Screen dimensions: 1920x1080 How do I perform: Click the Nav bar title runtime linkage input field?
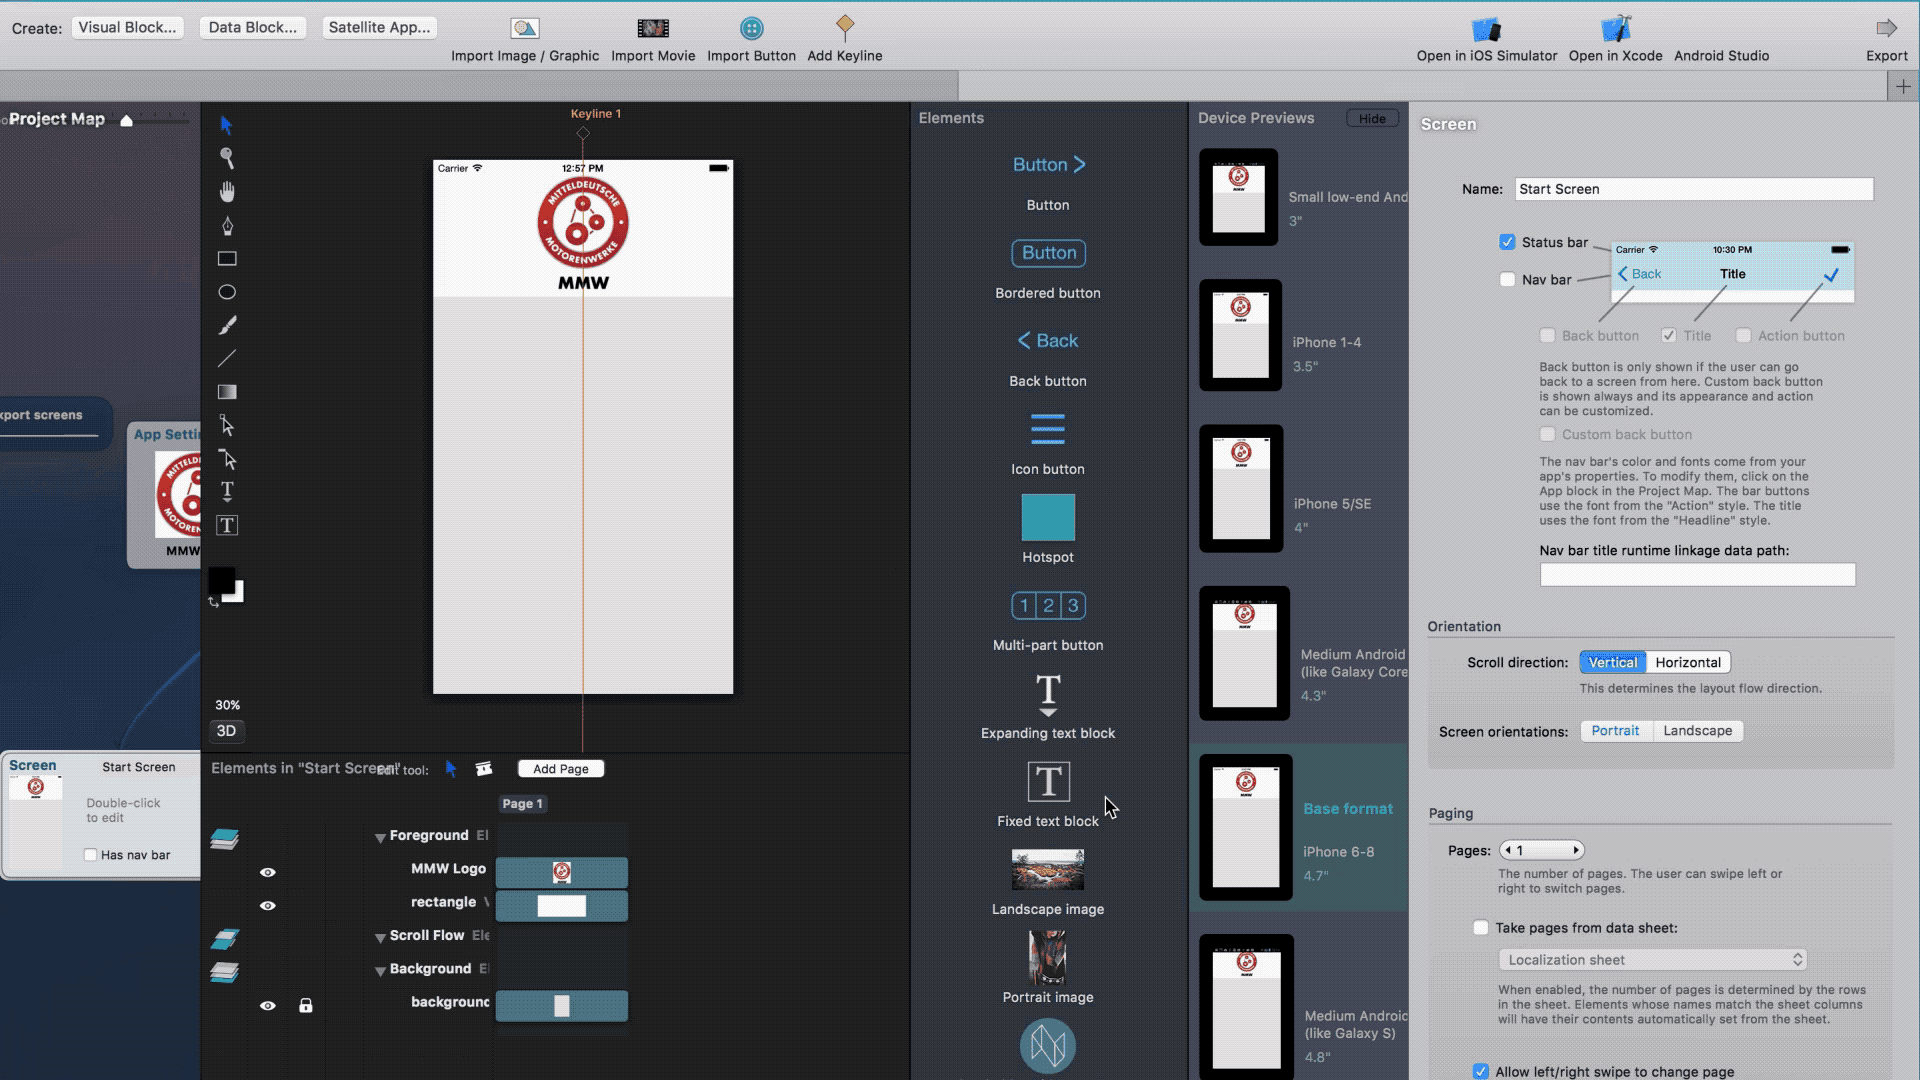pyautogui.click(x=1697, y=574)
